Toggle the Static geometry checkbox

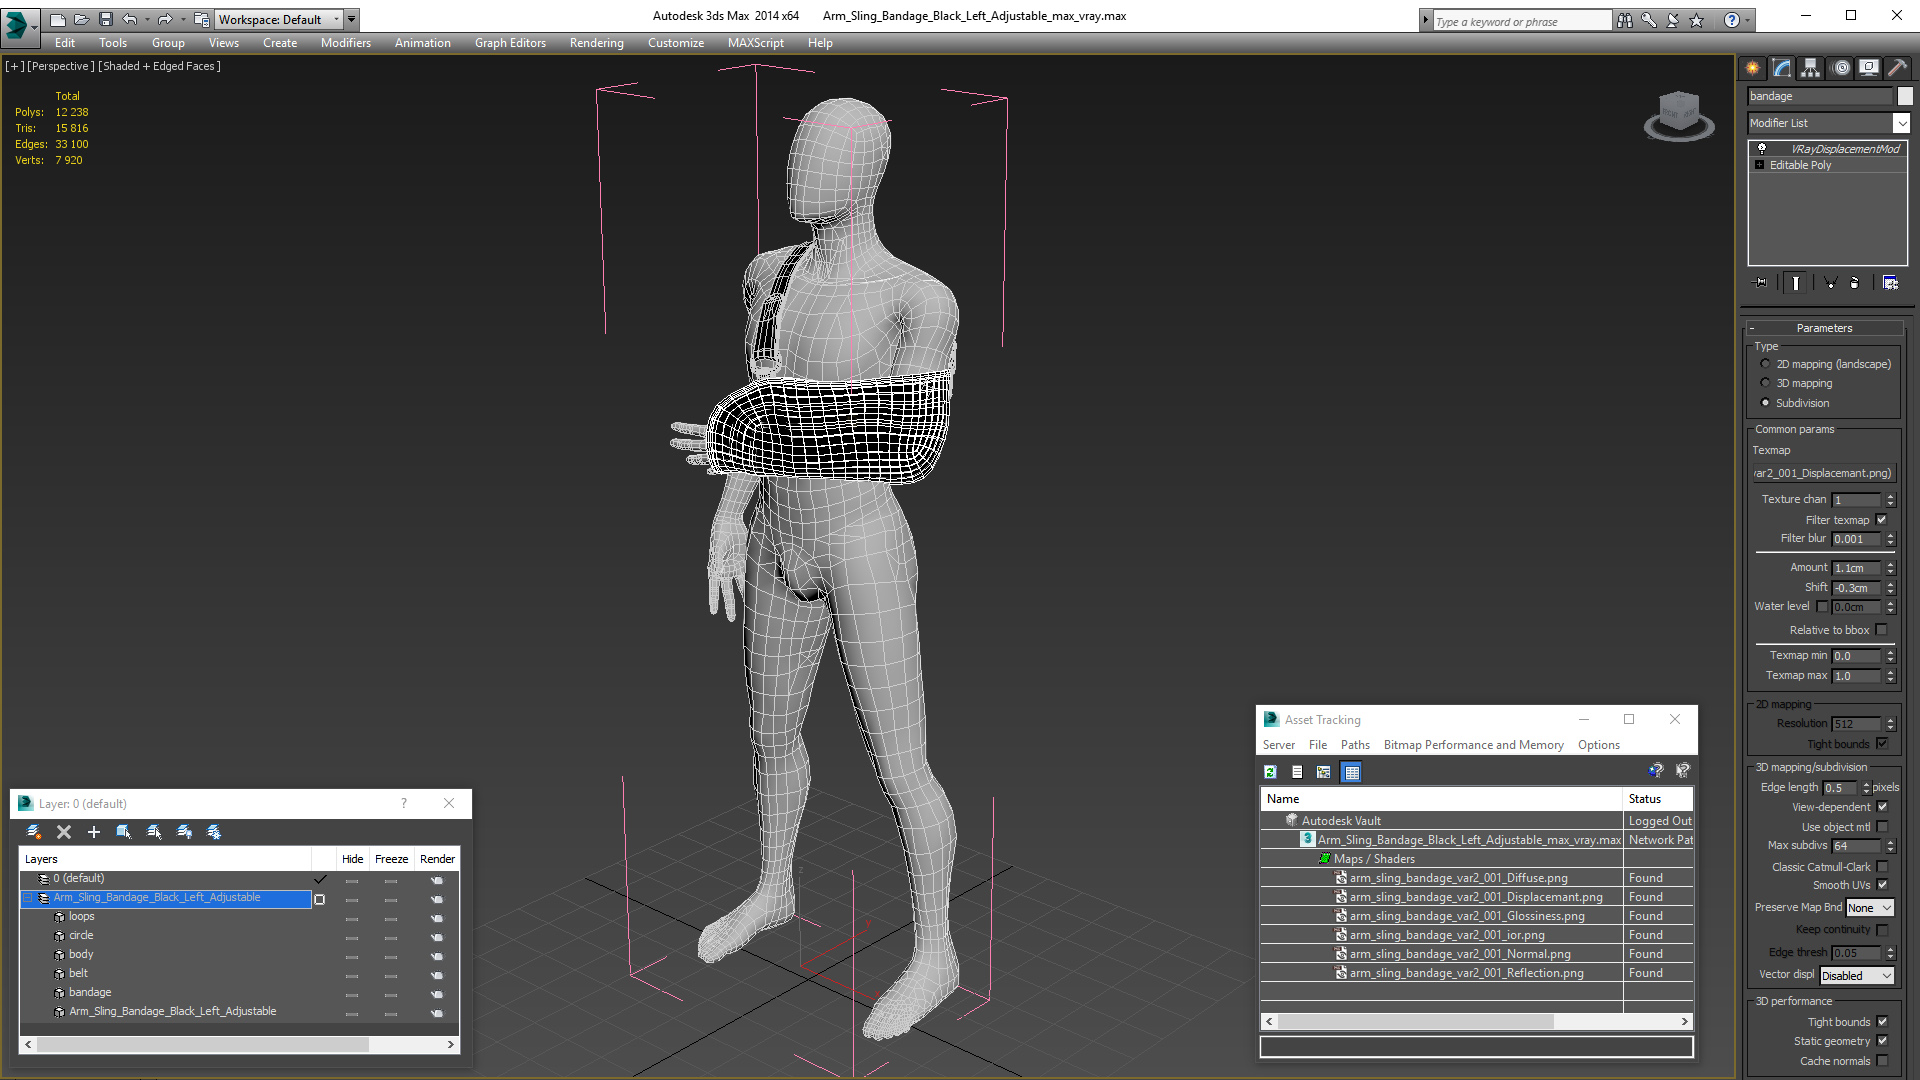[x=1883, y=1041]
